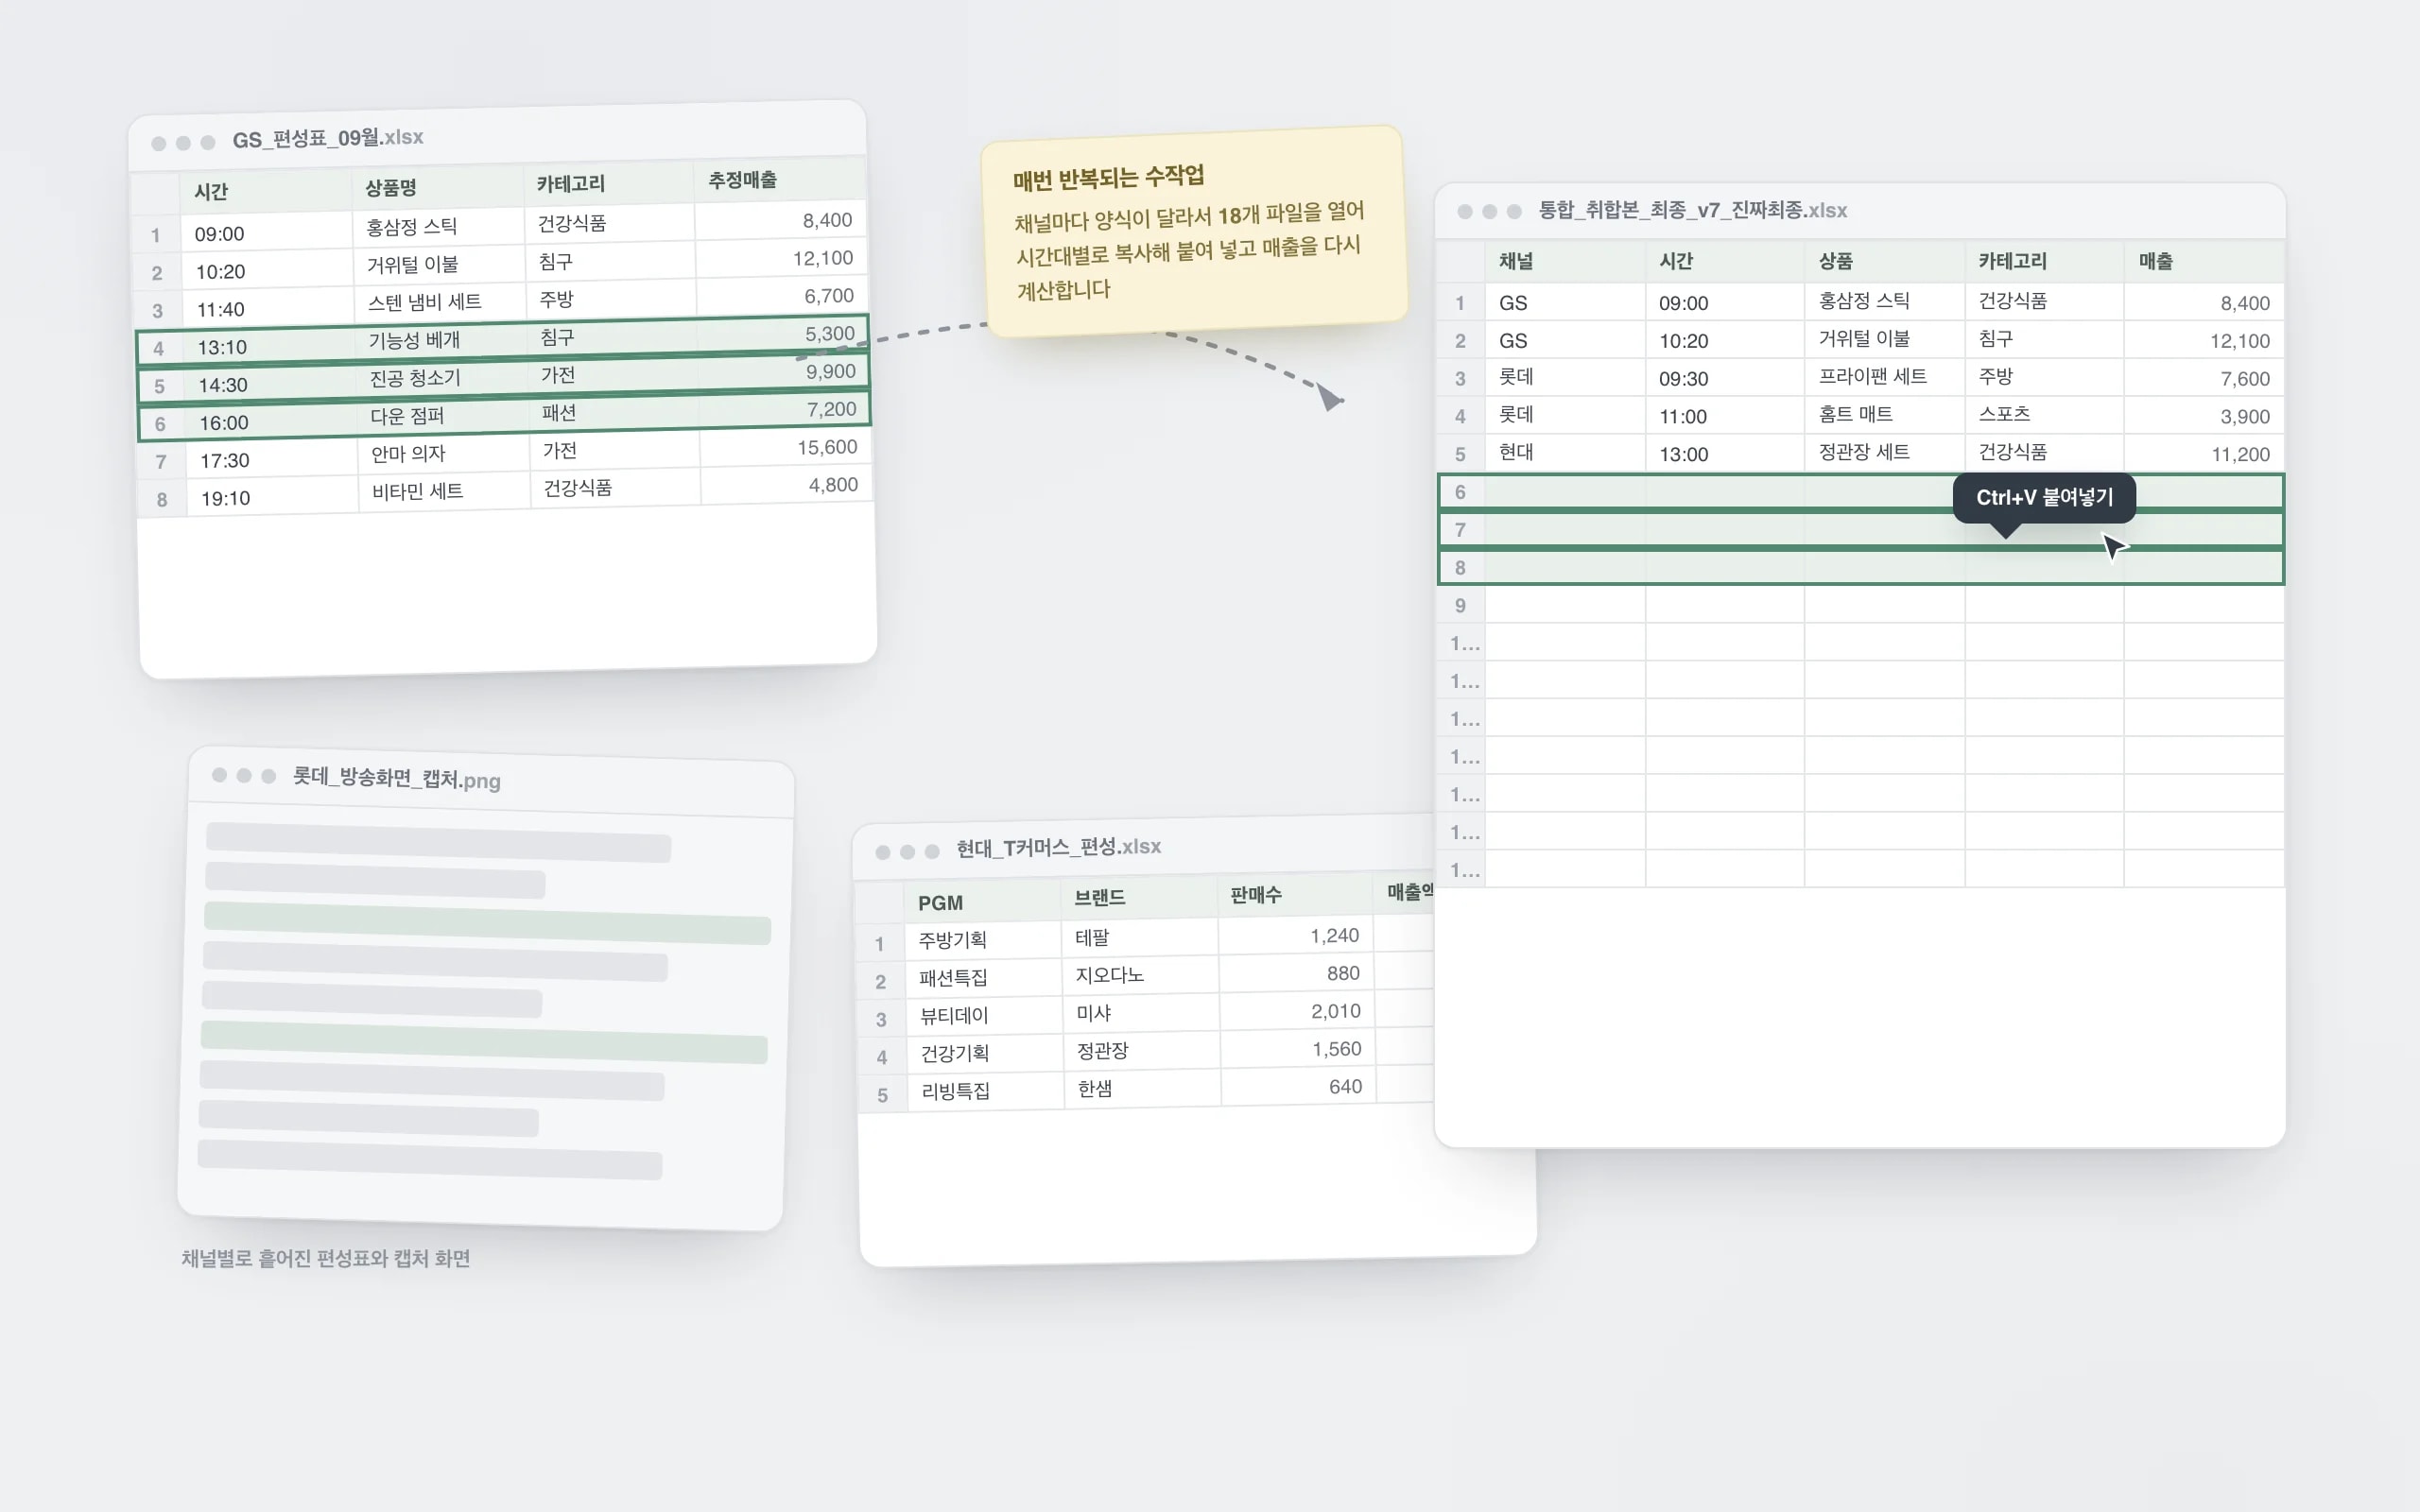Click the 통합_취합본_최종_v7_진짜최종.xlsx window title
The height and width of the screenshot is (1512, 2420).
click(x=1692, y=210)
